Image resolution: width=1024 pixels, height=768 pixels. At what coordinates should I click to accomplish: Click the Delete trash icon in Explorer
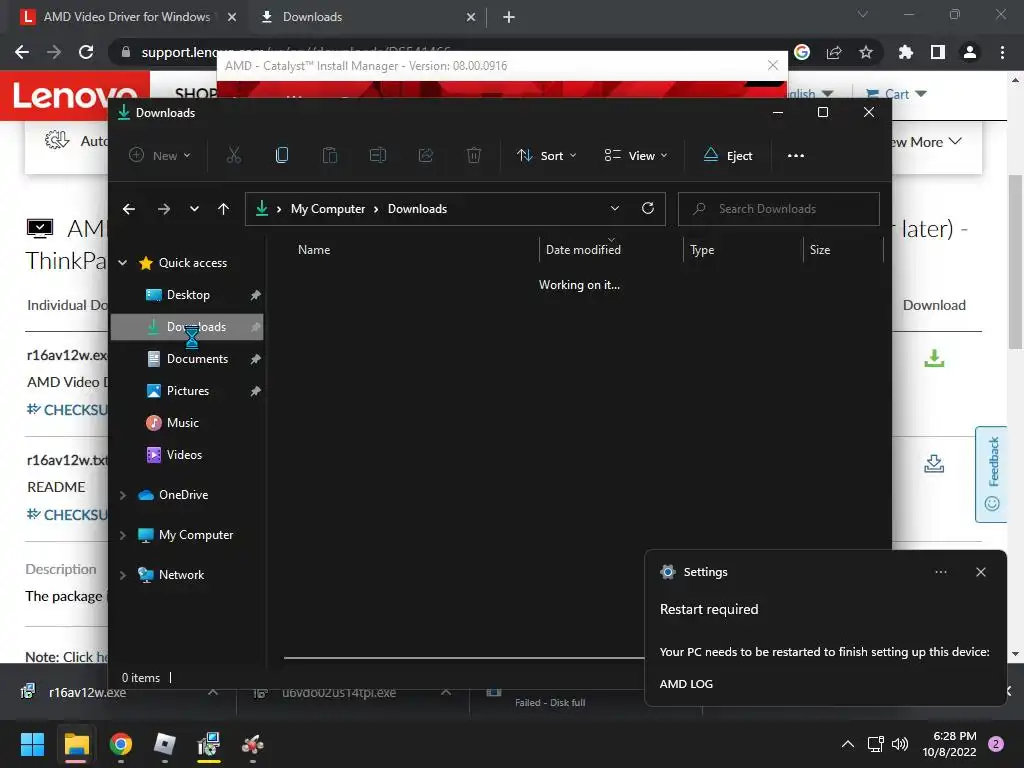(x=474, y=155)
